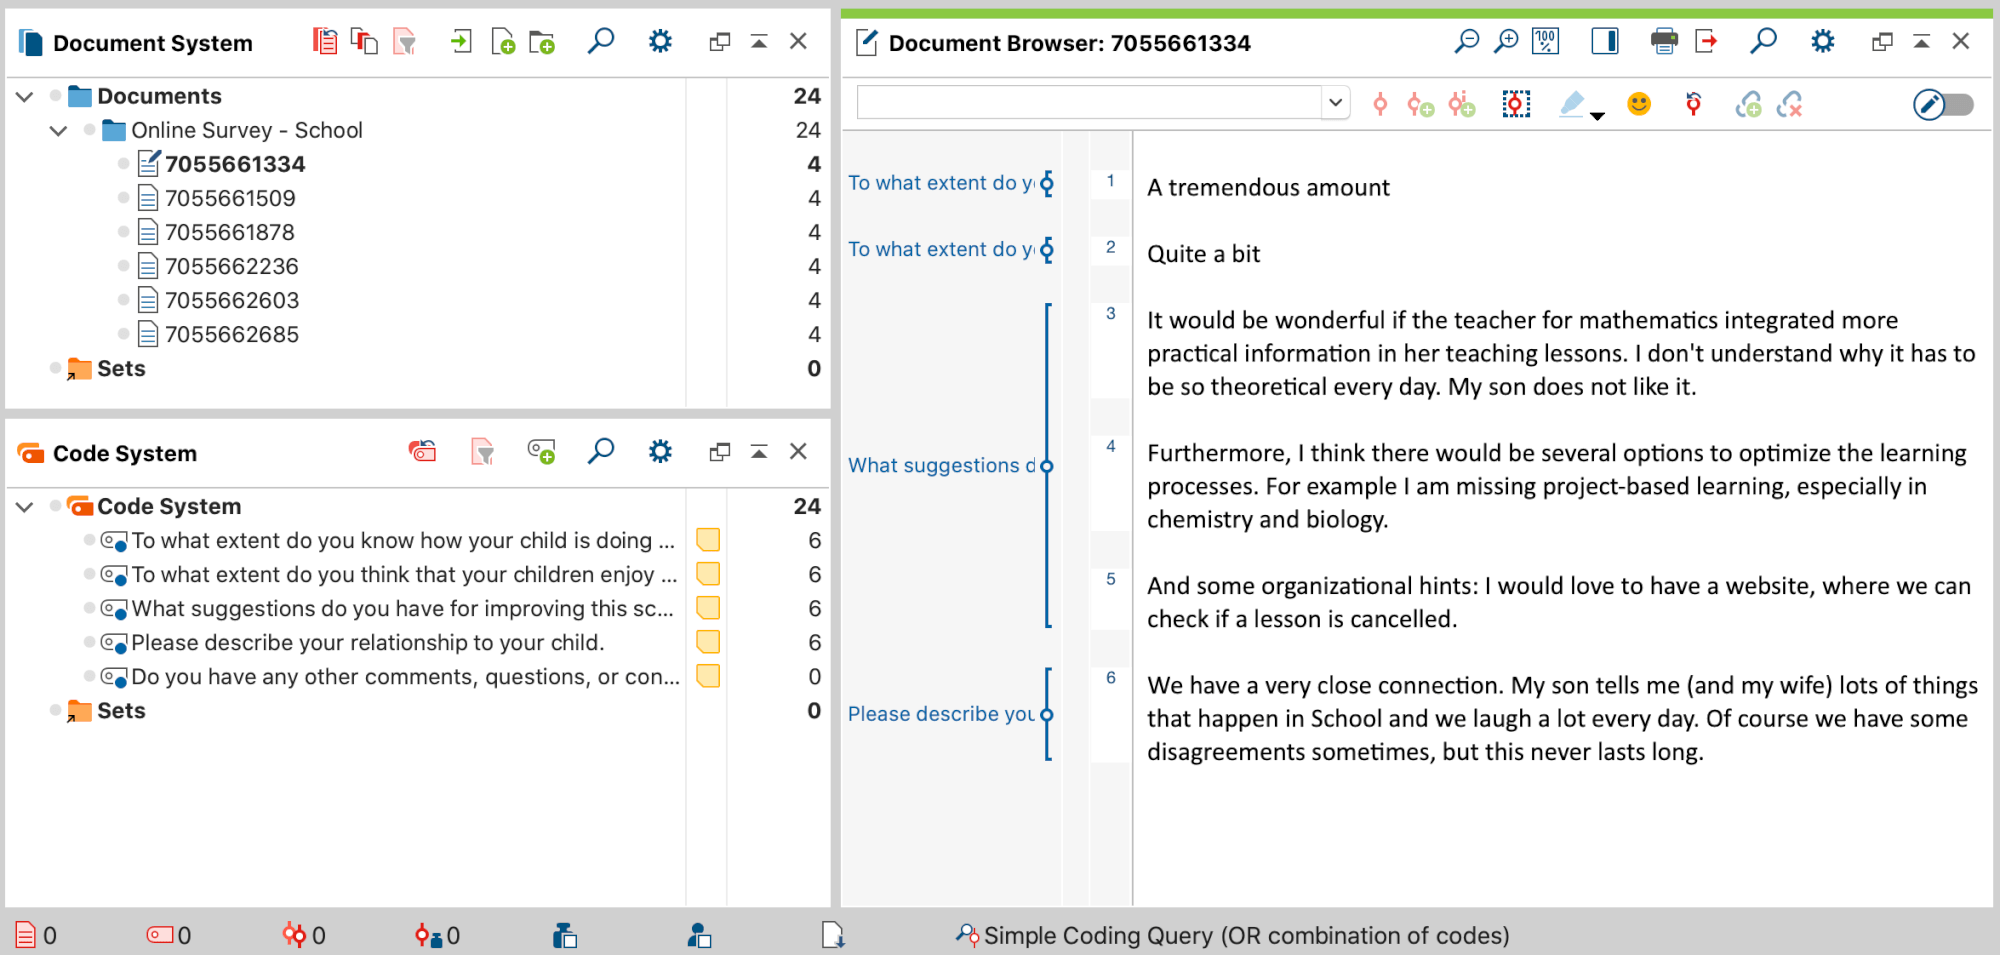
Task: Select document 7055662603
Action: click(x=231, y=300)
